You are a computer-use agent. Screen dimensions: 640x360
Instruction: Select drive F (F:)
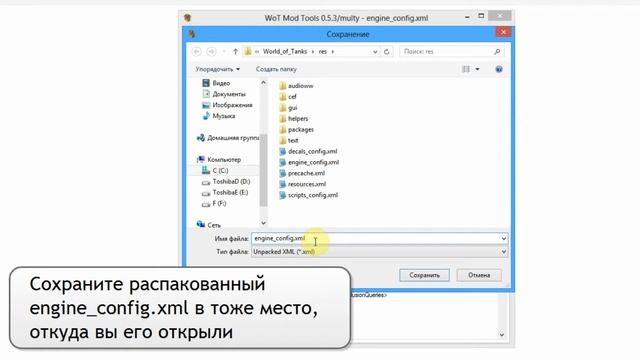point(214,203)
